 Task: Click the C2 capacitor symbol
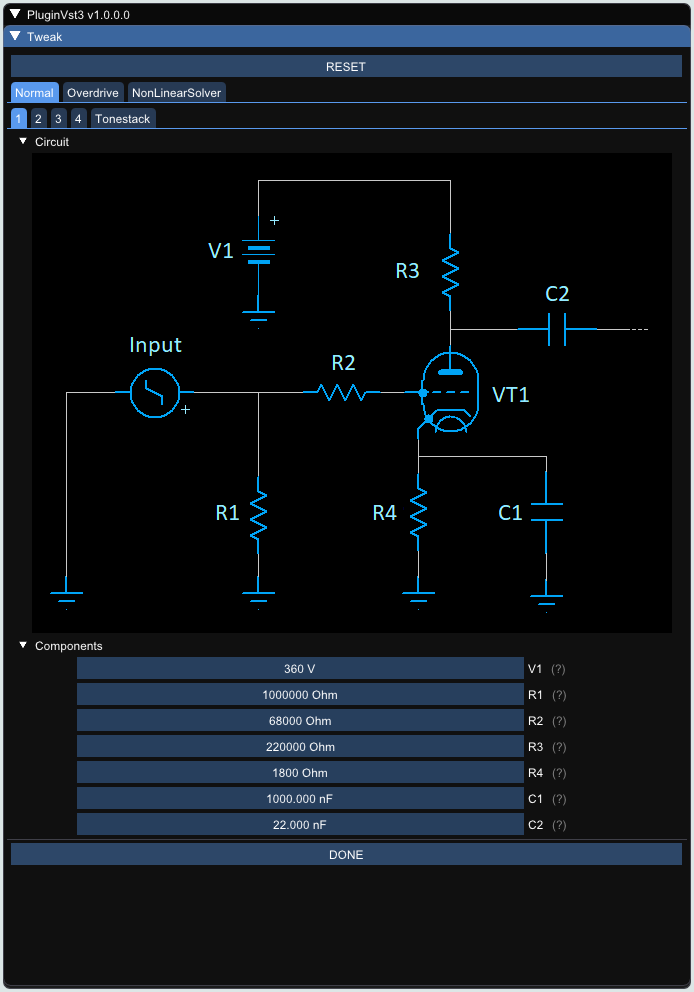point(557,329)
